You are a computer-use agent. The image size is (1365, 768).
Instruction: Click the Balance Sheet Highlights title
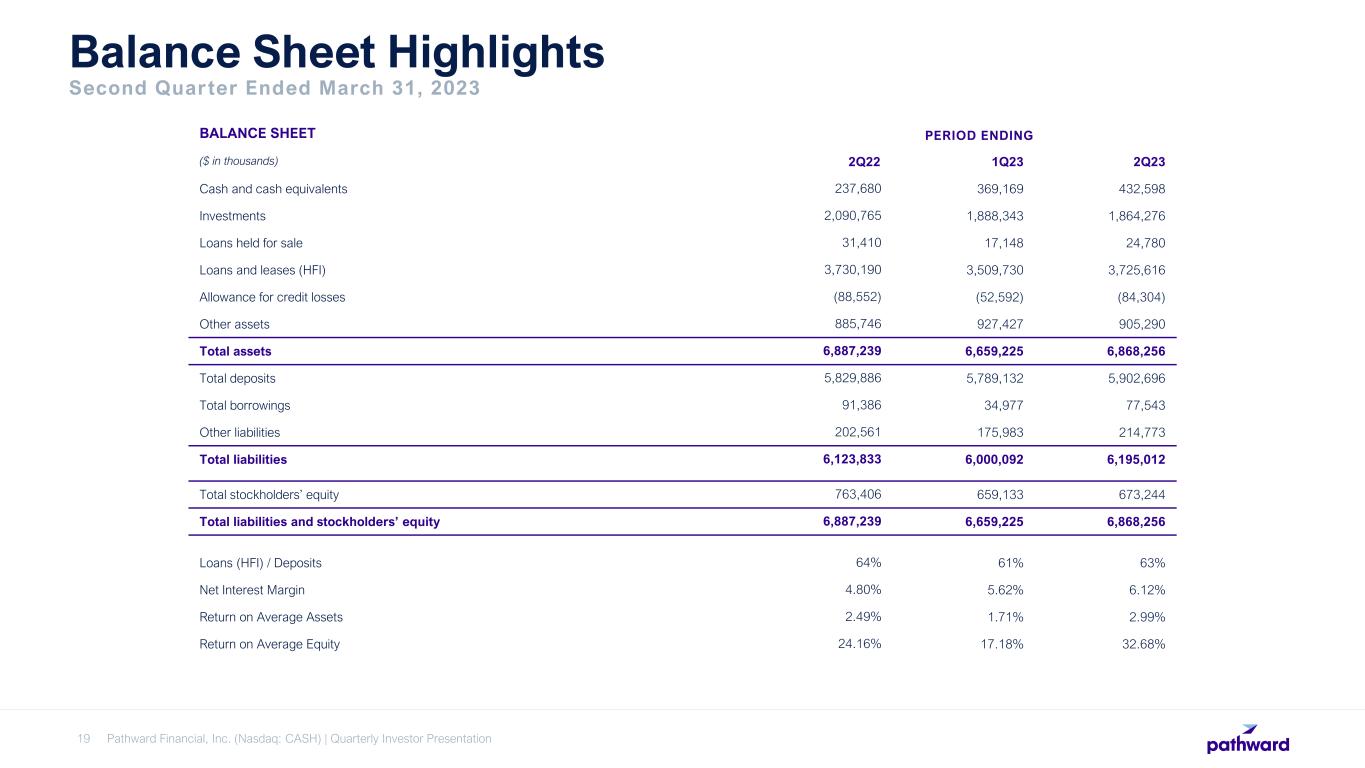[336, 52]
